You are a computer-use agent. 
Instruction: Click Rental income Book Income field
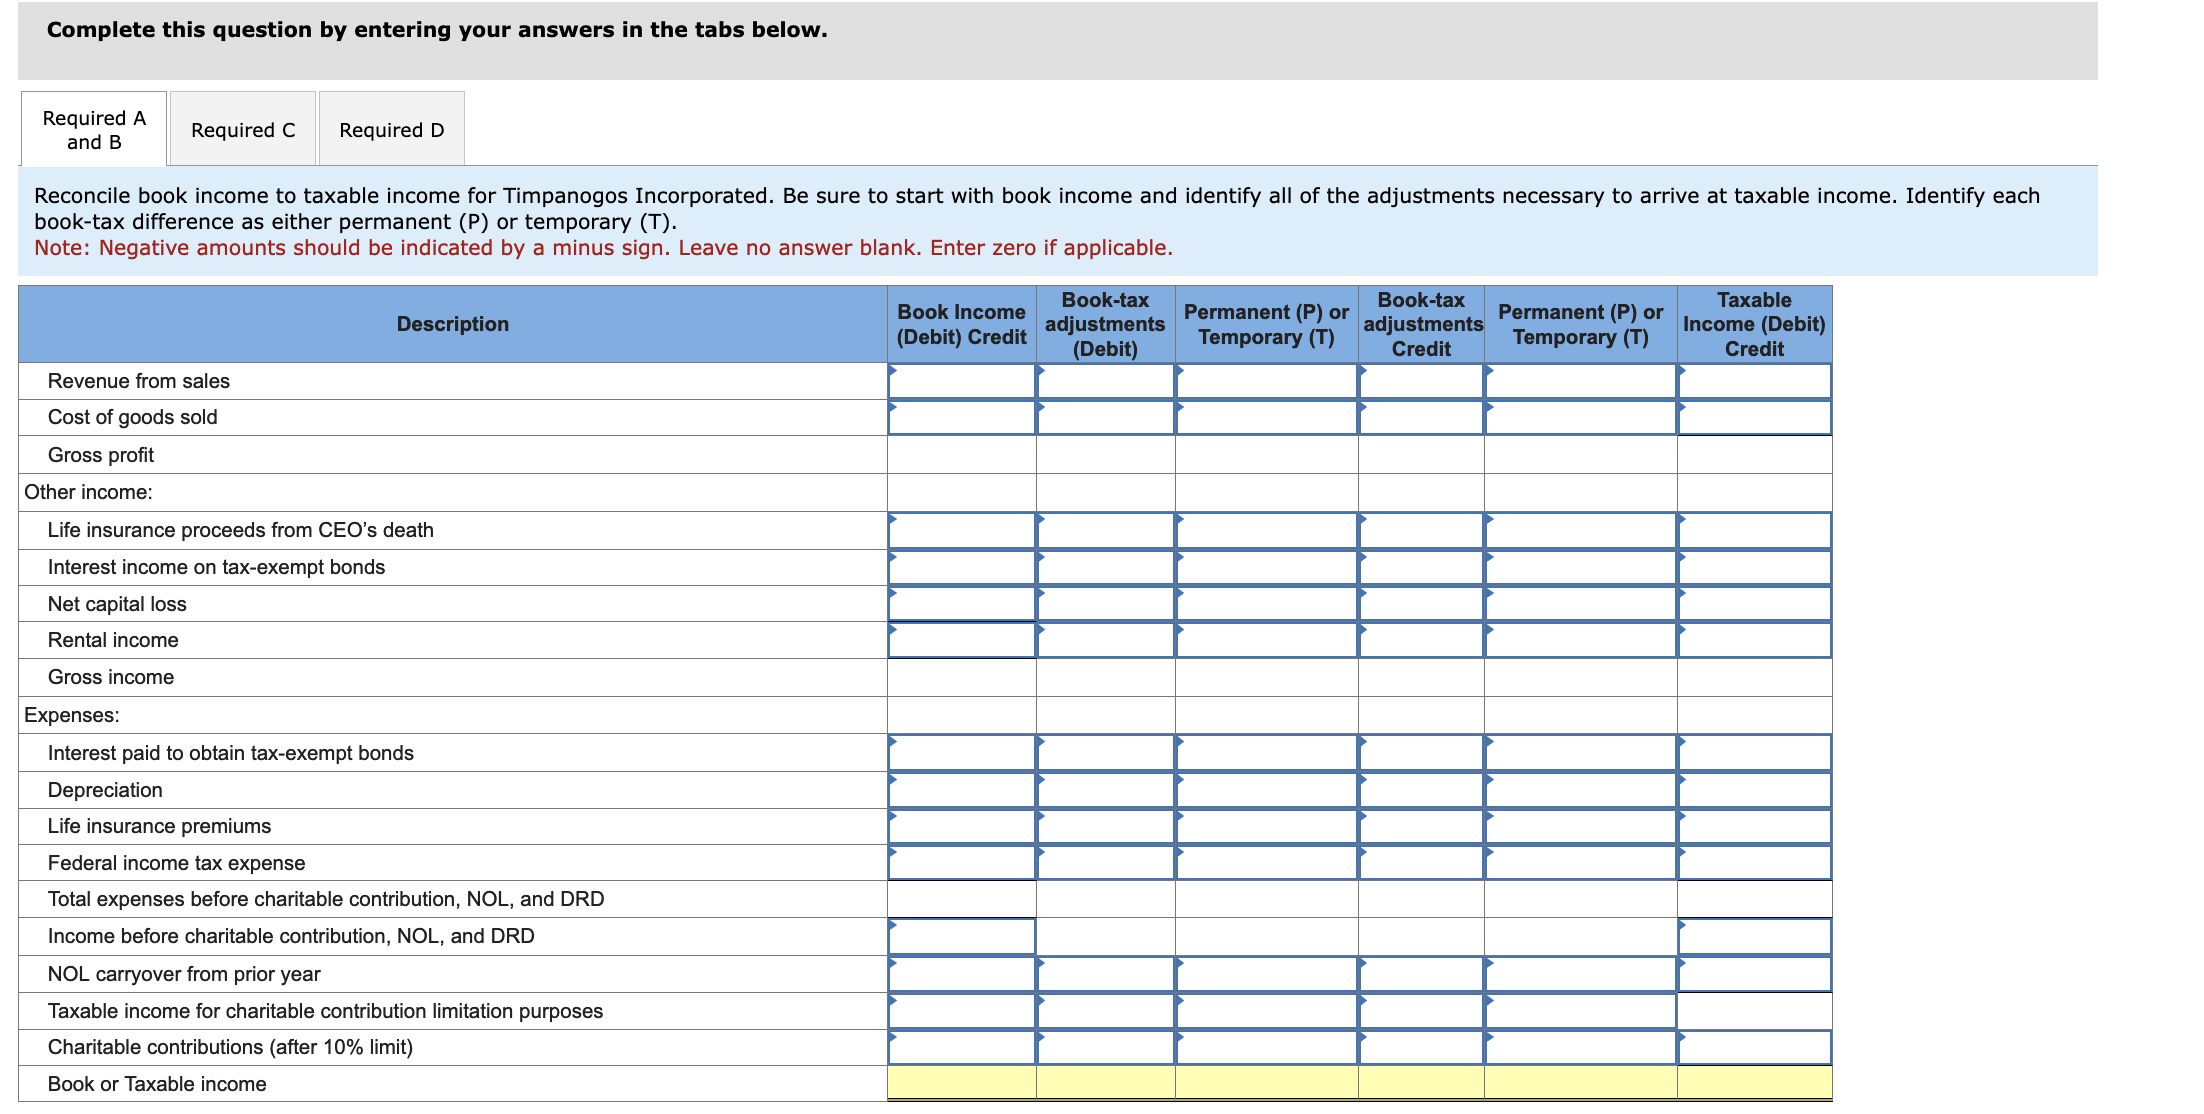pyautogui.click(x=960, y=640)
